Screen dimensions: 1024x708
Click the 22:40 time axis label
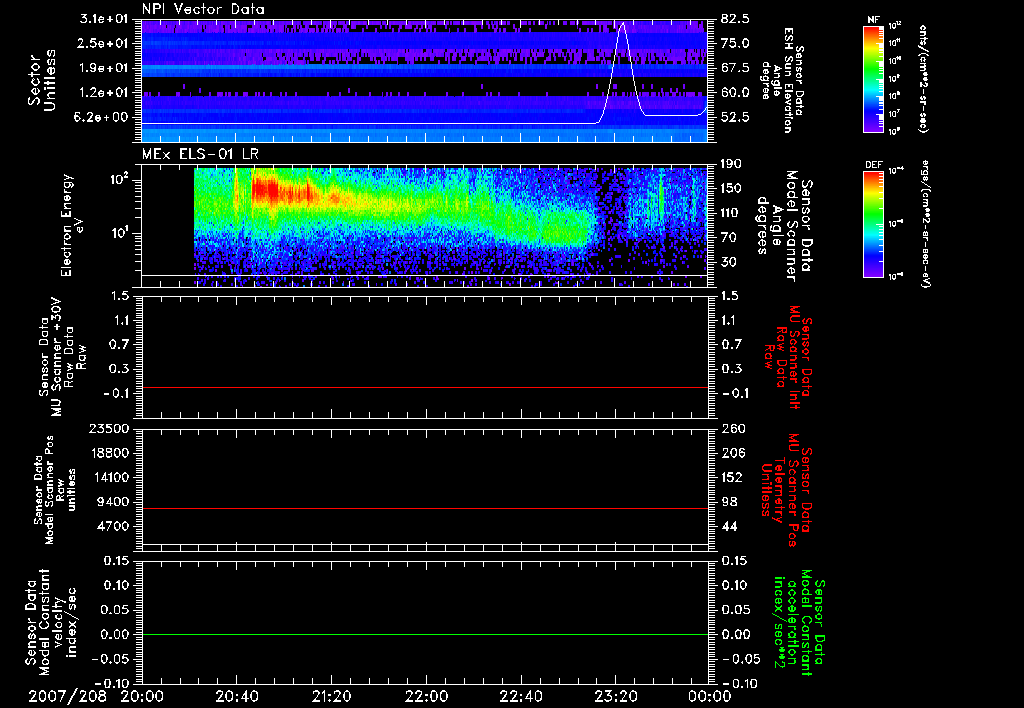[520, 696]
